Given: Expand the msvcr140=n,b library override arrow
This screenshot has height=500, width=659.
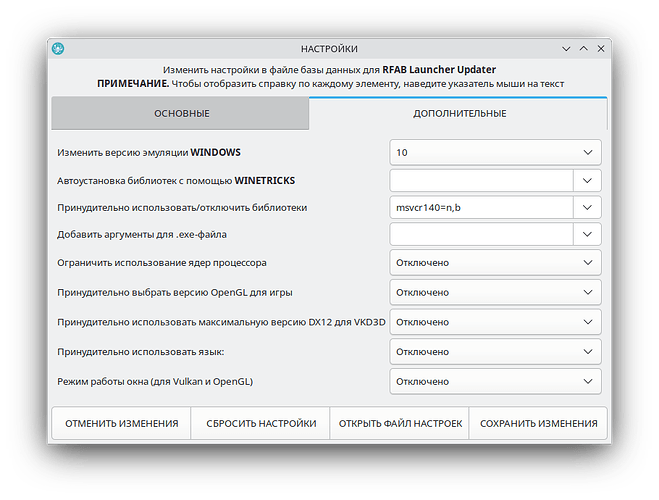Looking at the screenshot, I should point(587,208).
